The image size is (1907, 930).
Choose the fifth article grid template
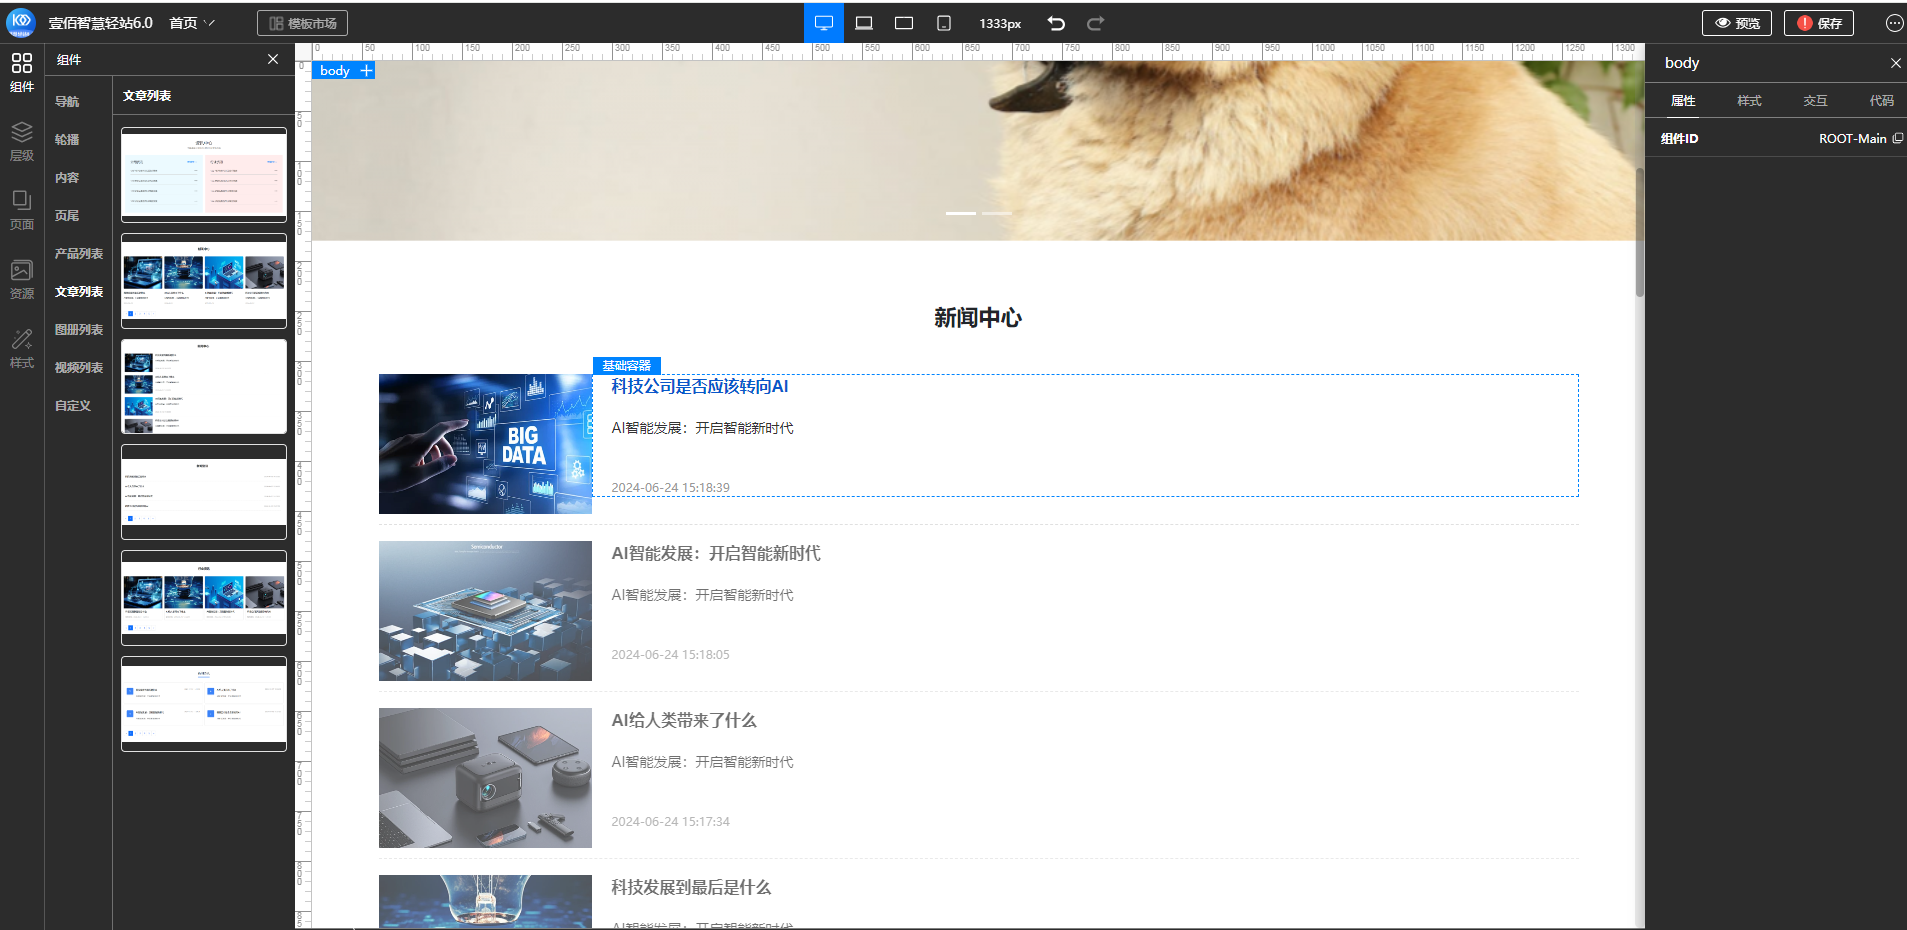pos(204,598)
